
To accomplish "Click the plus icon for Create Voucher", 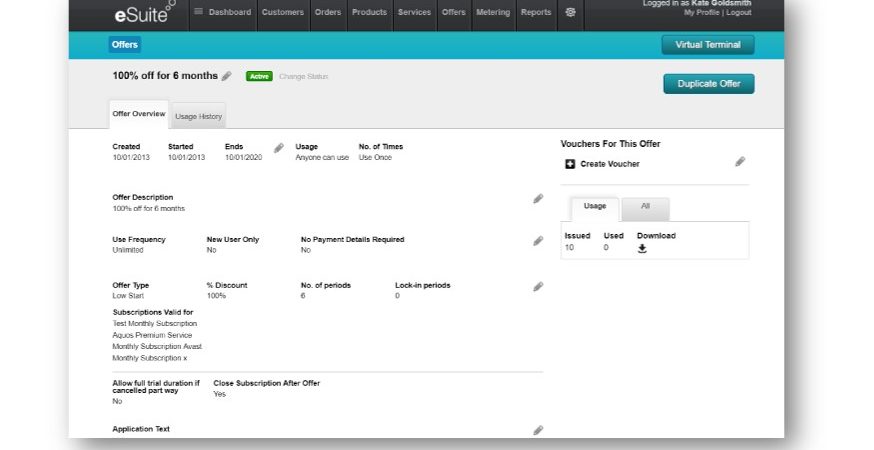I will click(570, 164).
